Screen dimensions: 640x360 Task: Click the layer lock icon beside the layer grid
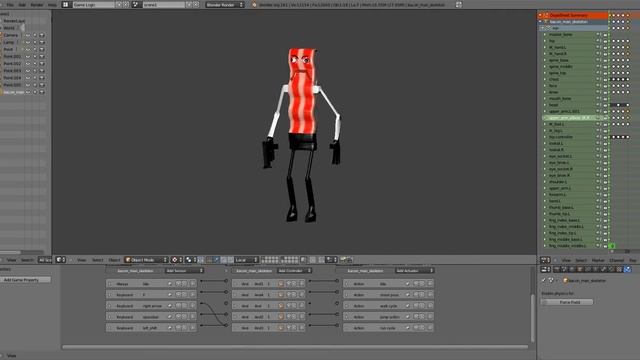point(303,260)
